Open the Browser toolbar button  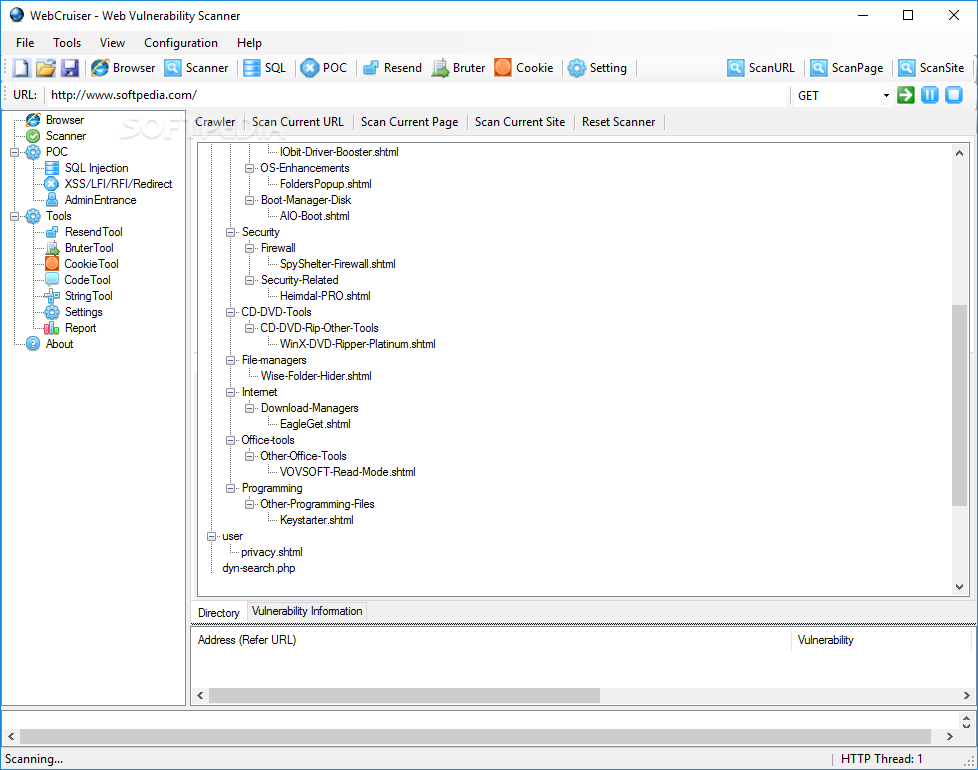123,68
